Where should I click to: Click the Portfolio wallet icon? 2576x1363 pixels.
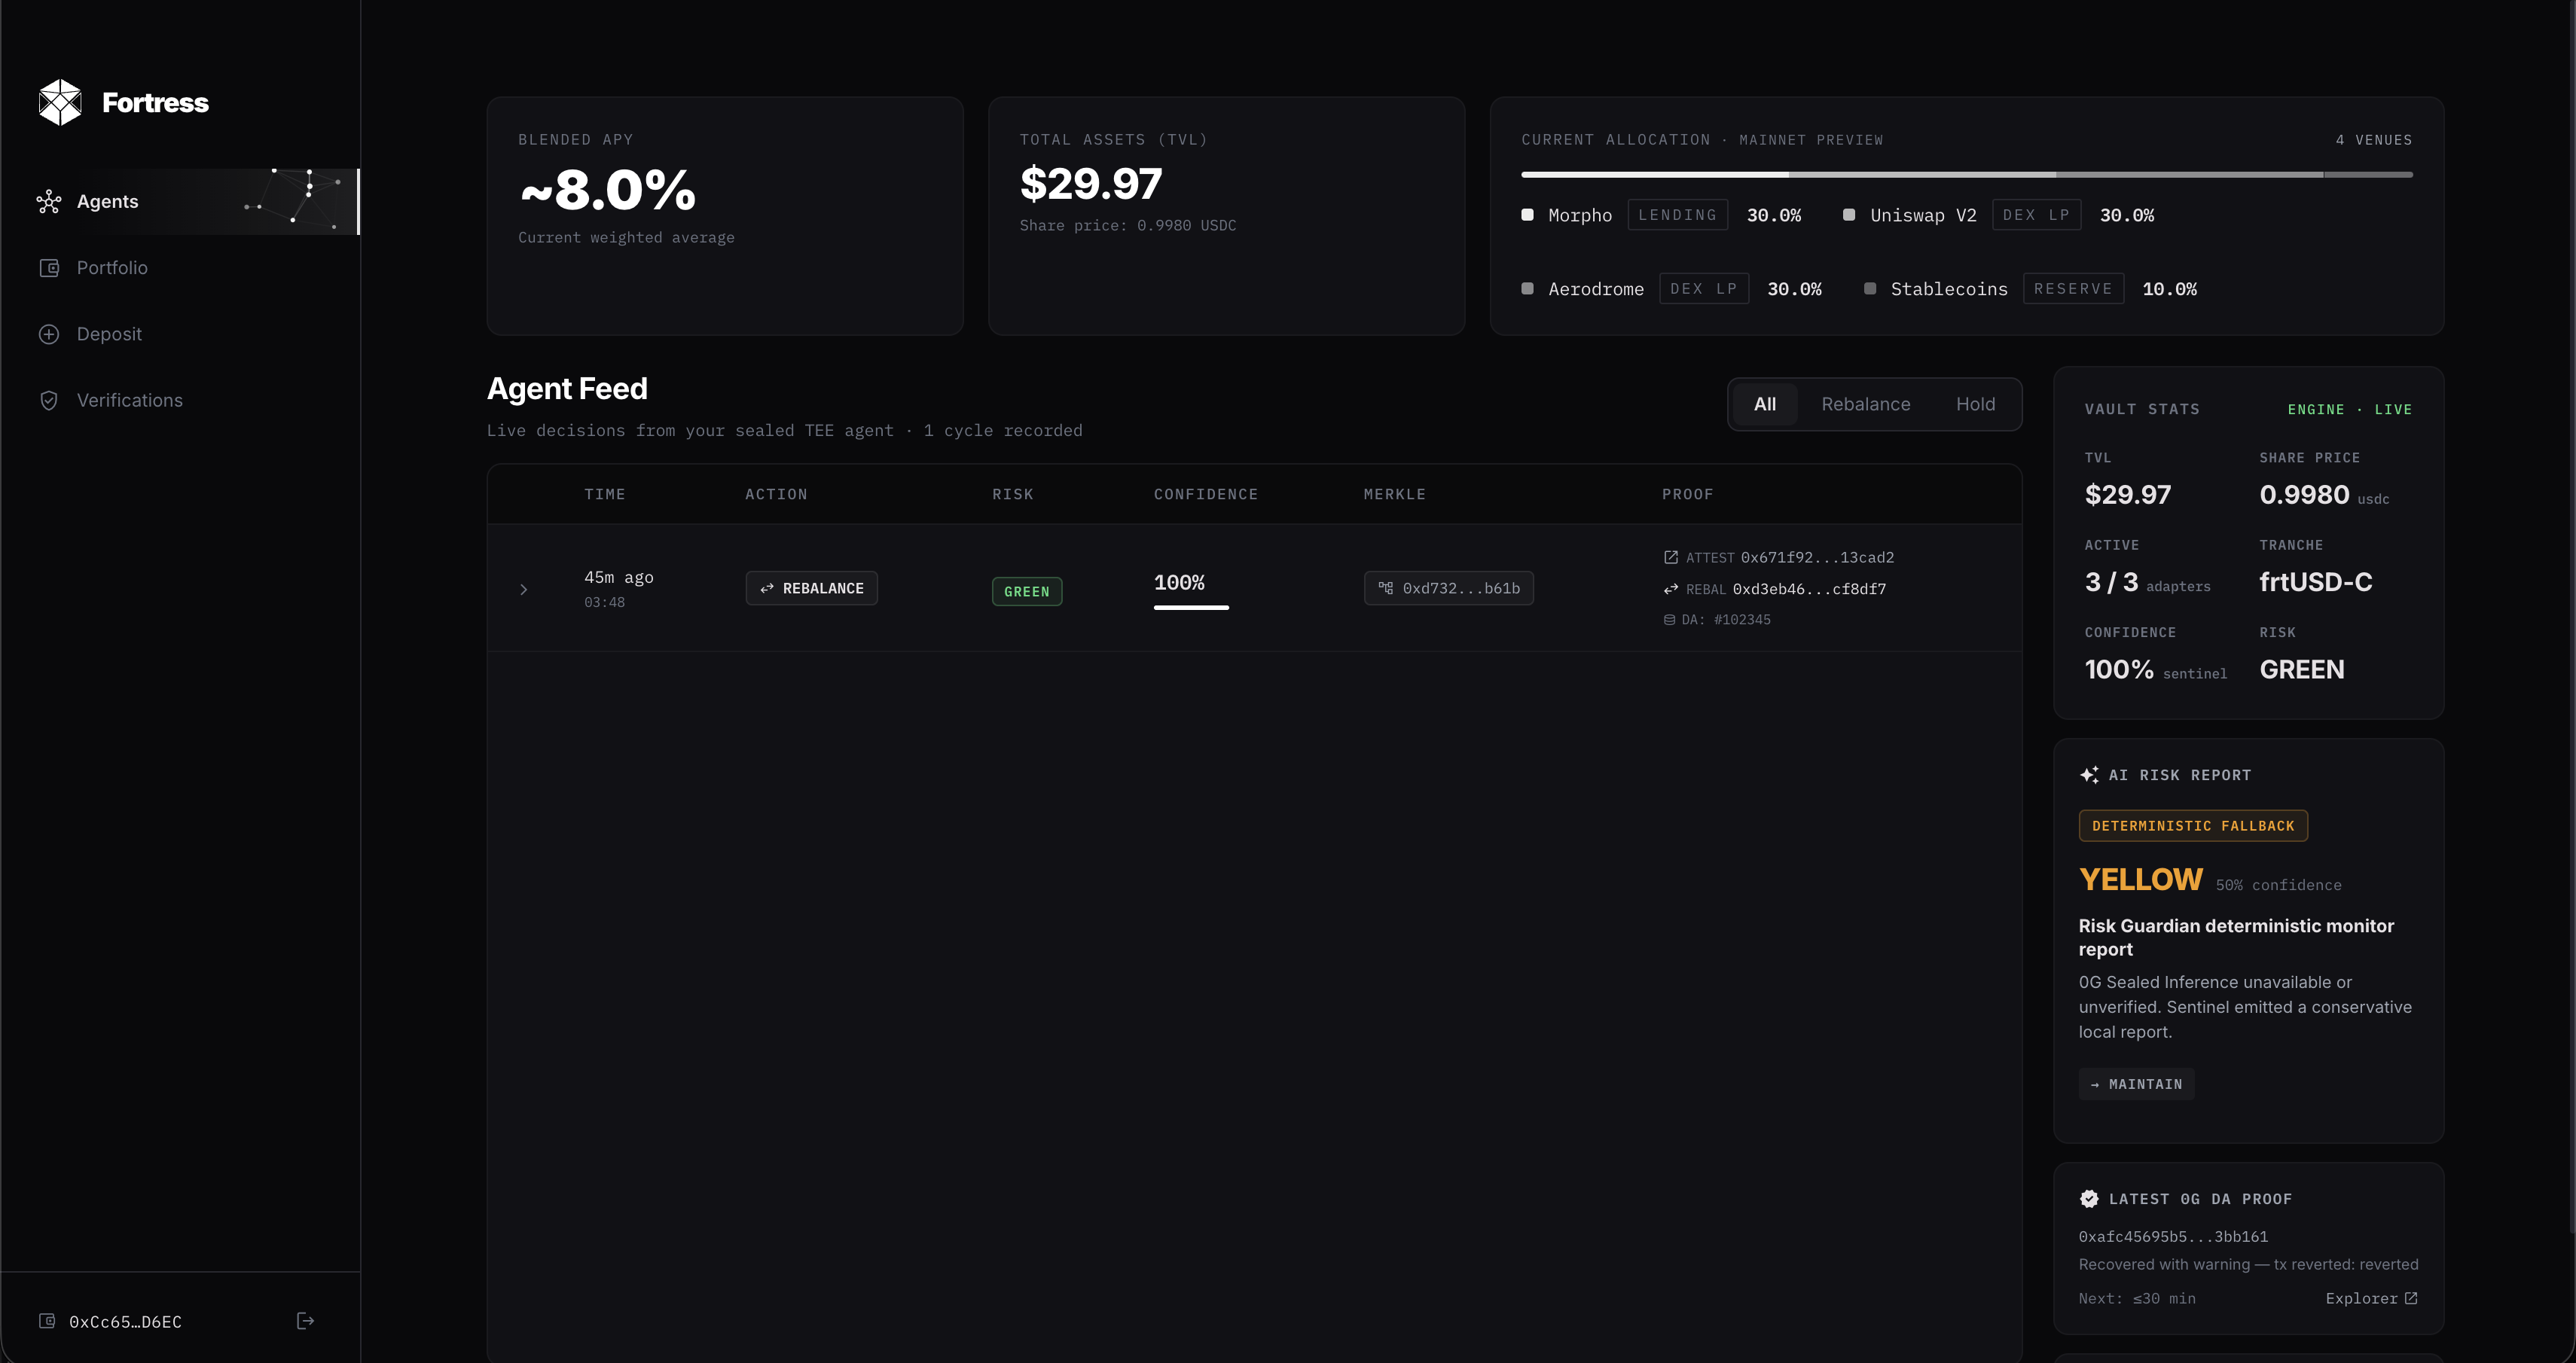49,268
